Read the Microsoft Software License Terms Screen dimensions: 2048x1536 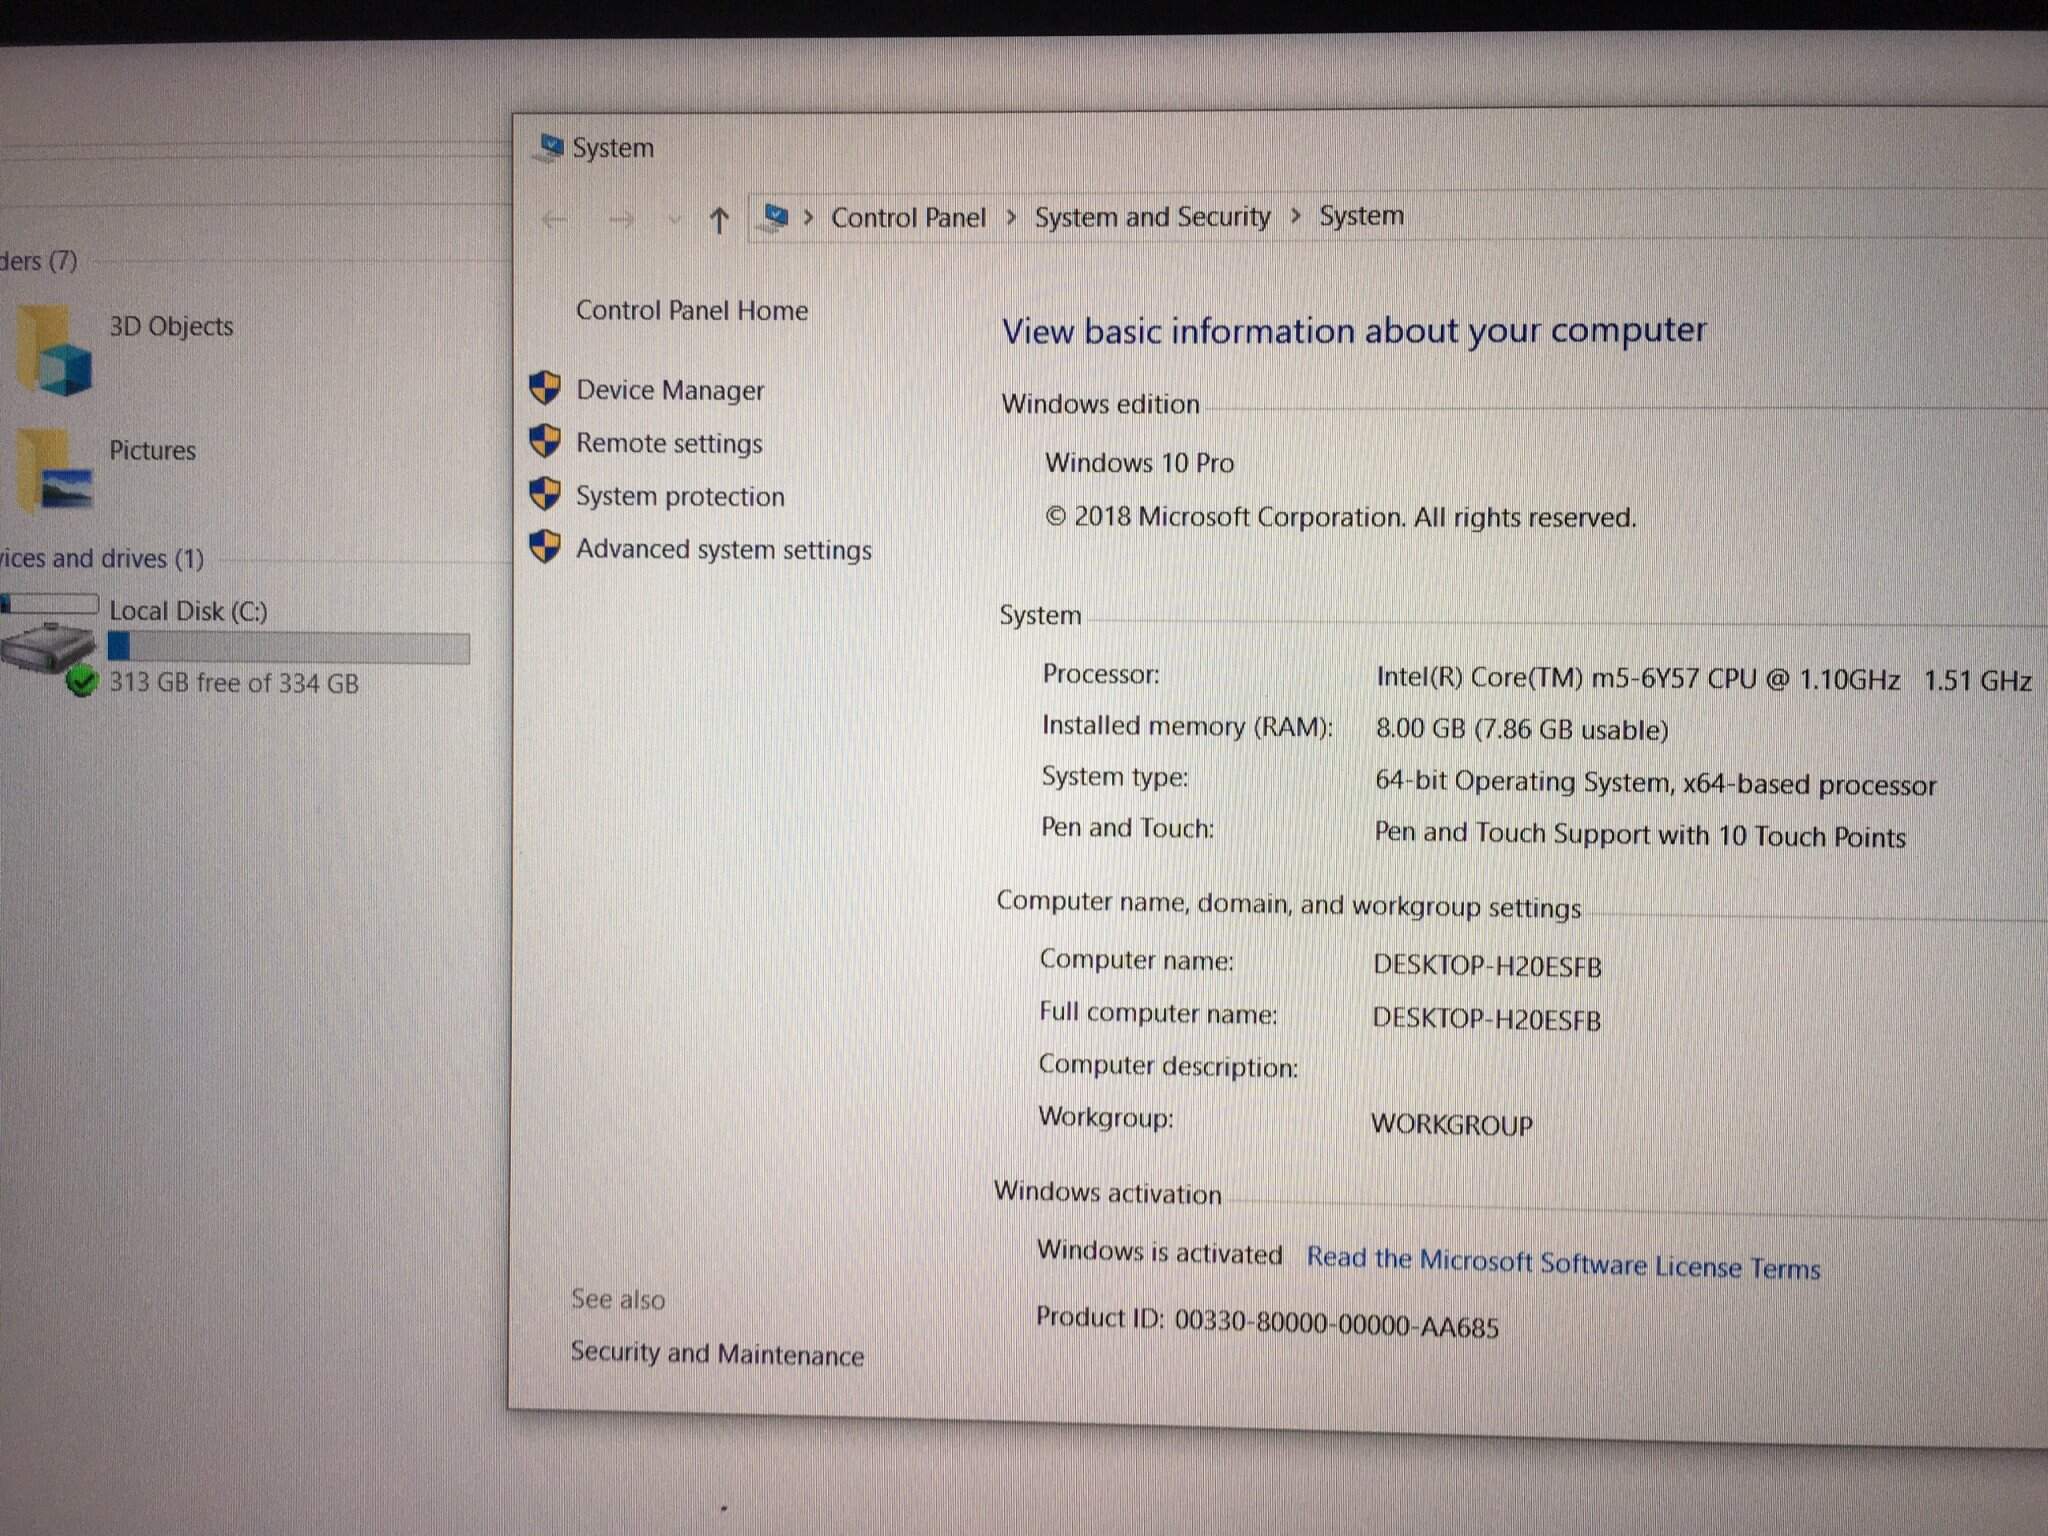coord(1563,1263)
